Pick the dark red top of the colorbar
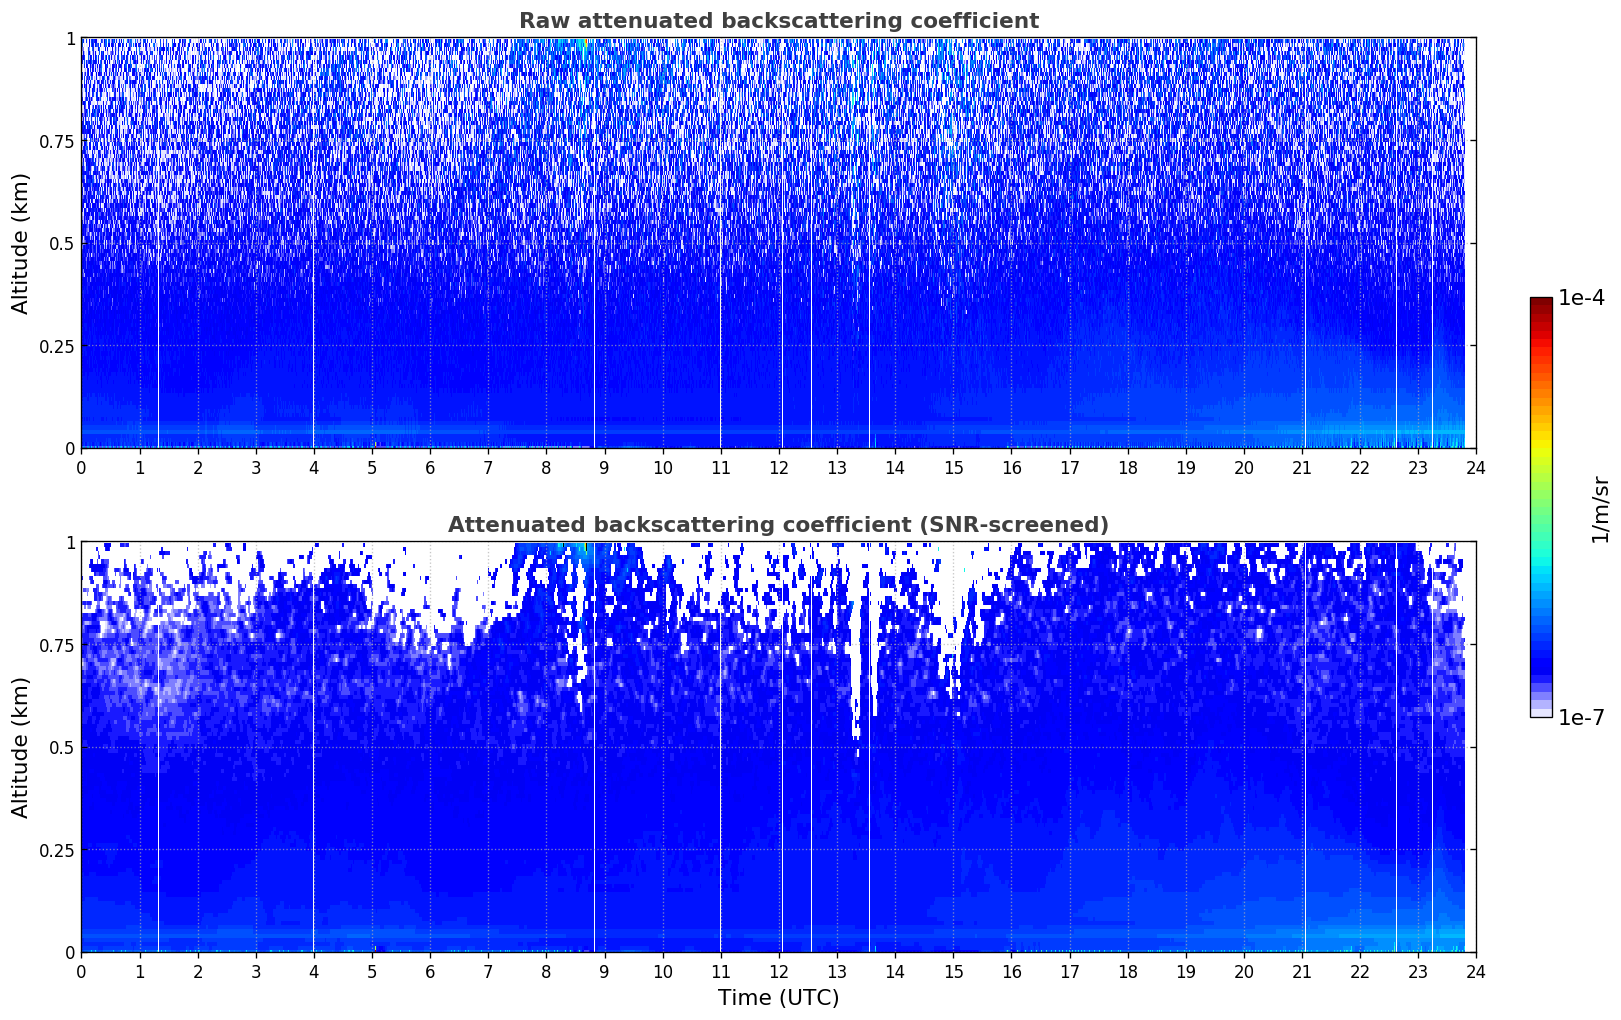 tap(1541, 303)
